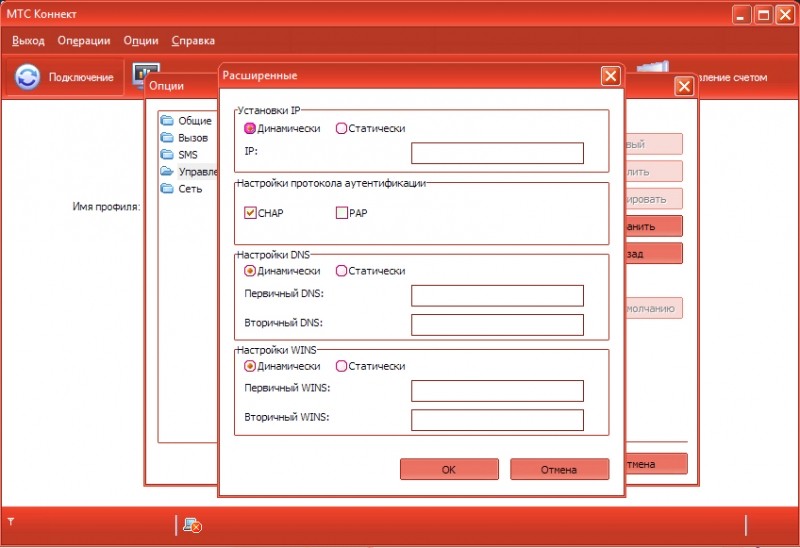
Task: Click the disconnected network status bar icon
Action: [192, 525]
